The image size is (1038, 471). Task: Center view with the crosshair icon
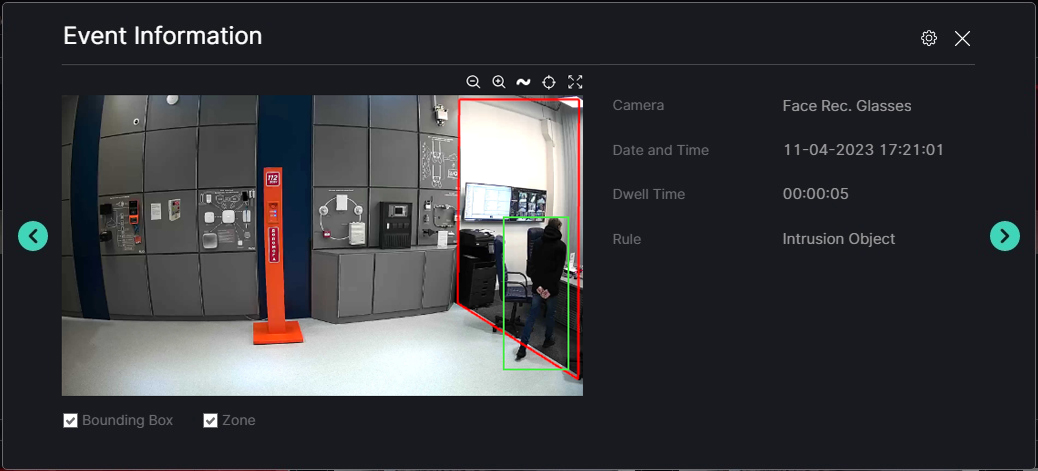click(x=549, y=81)
